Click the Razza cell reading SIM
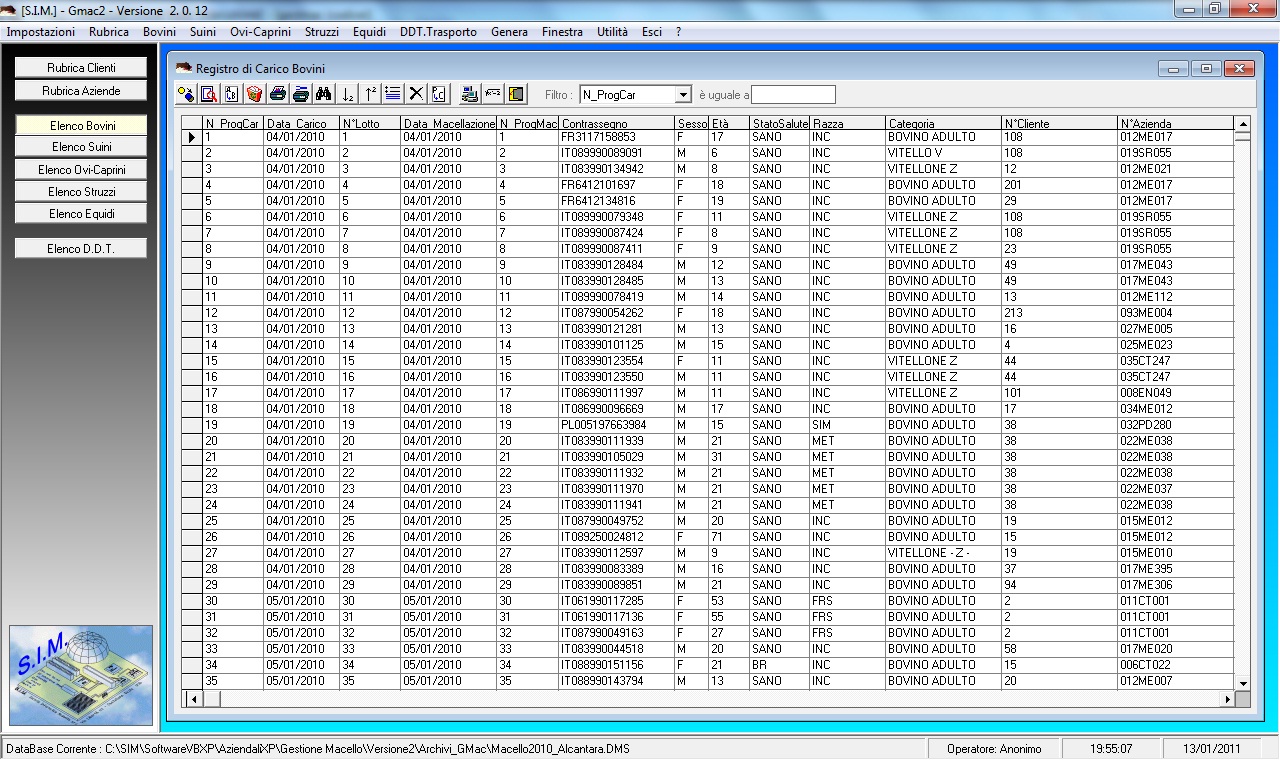This screenshot has height=760, width=1280. [847, 425]
